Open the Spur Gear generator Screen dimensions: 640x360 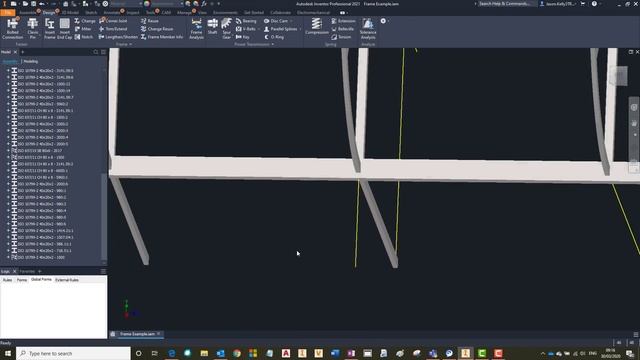227,29
